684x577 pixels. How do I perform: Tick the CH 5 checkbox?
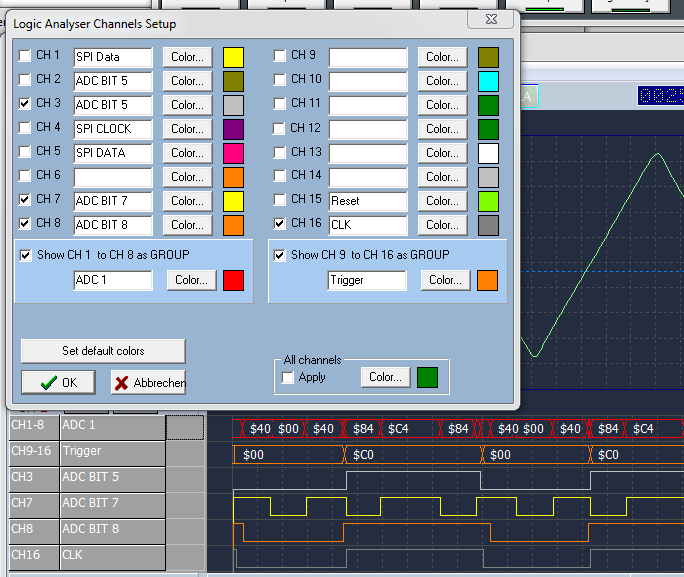[x=25, y=151]
